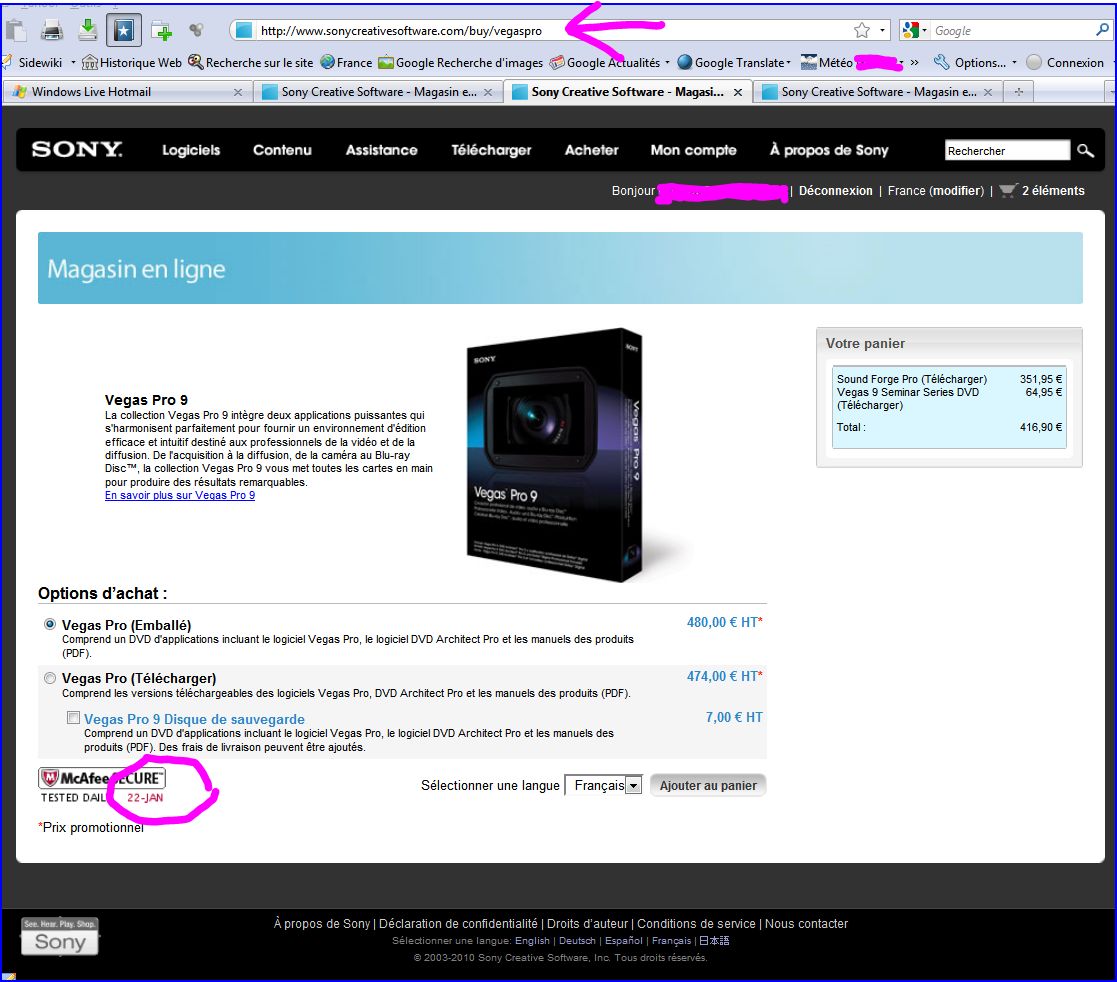Click the Rechercher site search field

[1007, 150]
